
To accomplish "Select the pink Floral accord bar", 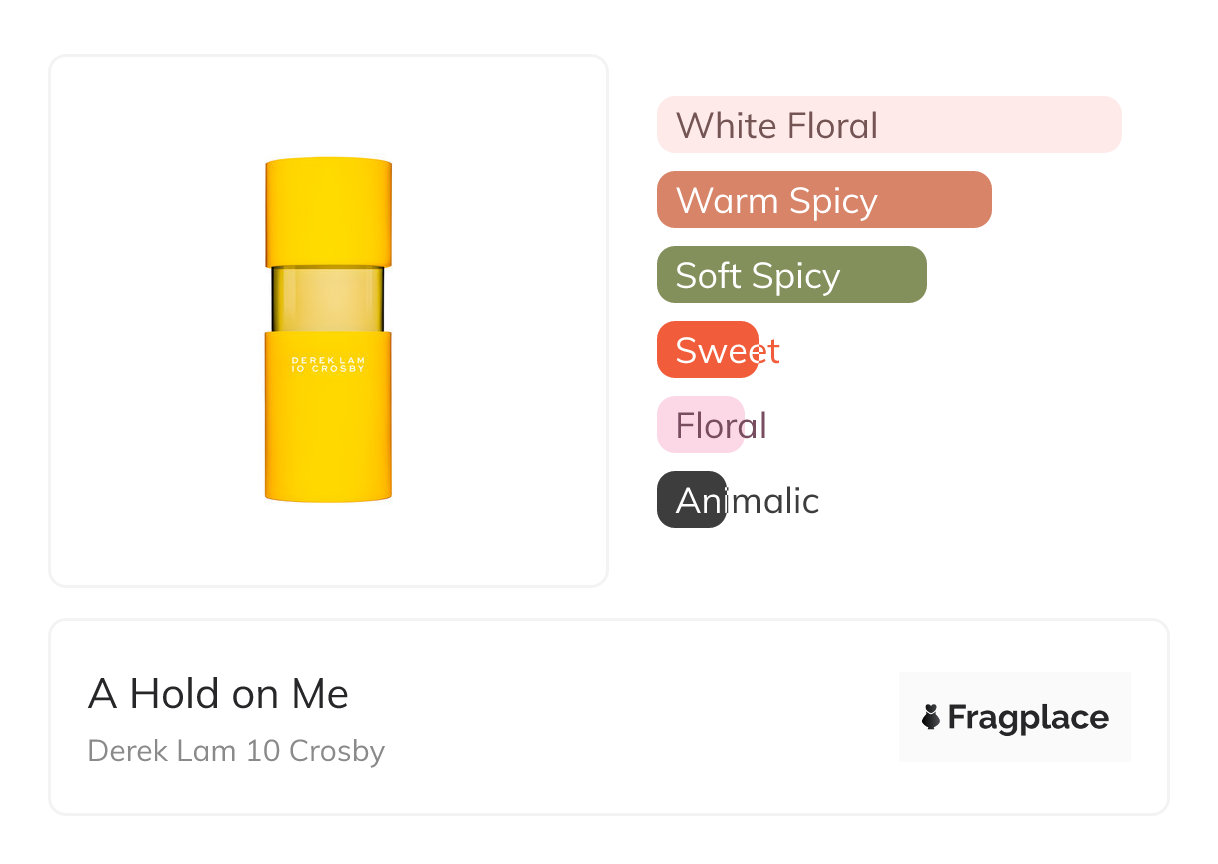I will [700, 425].
